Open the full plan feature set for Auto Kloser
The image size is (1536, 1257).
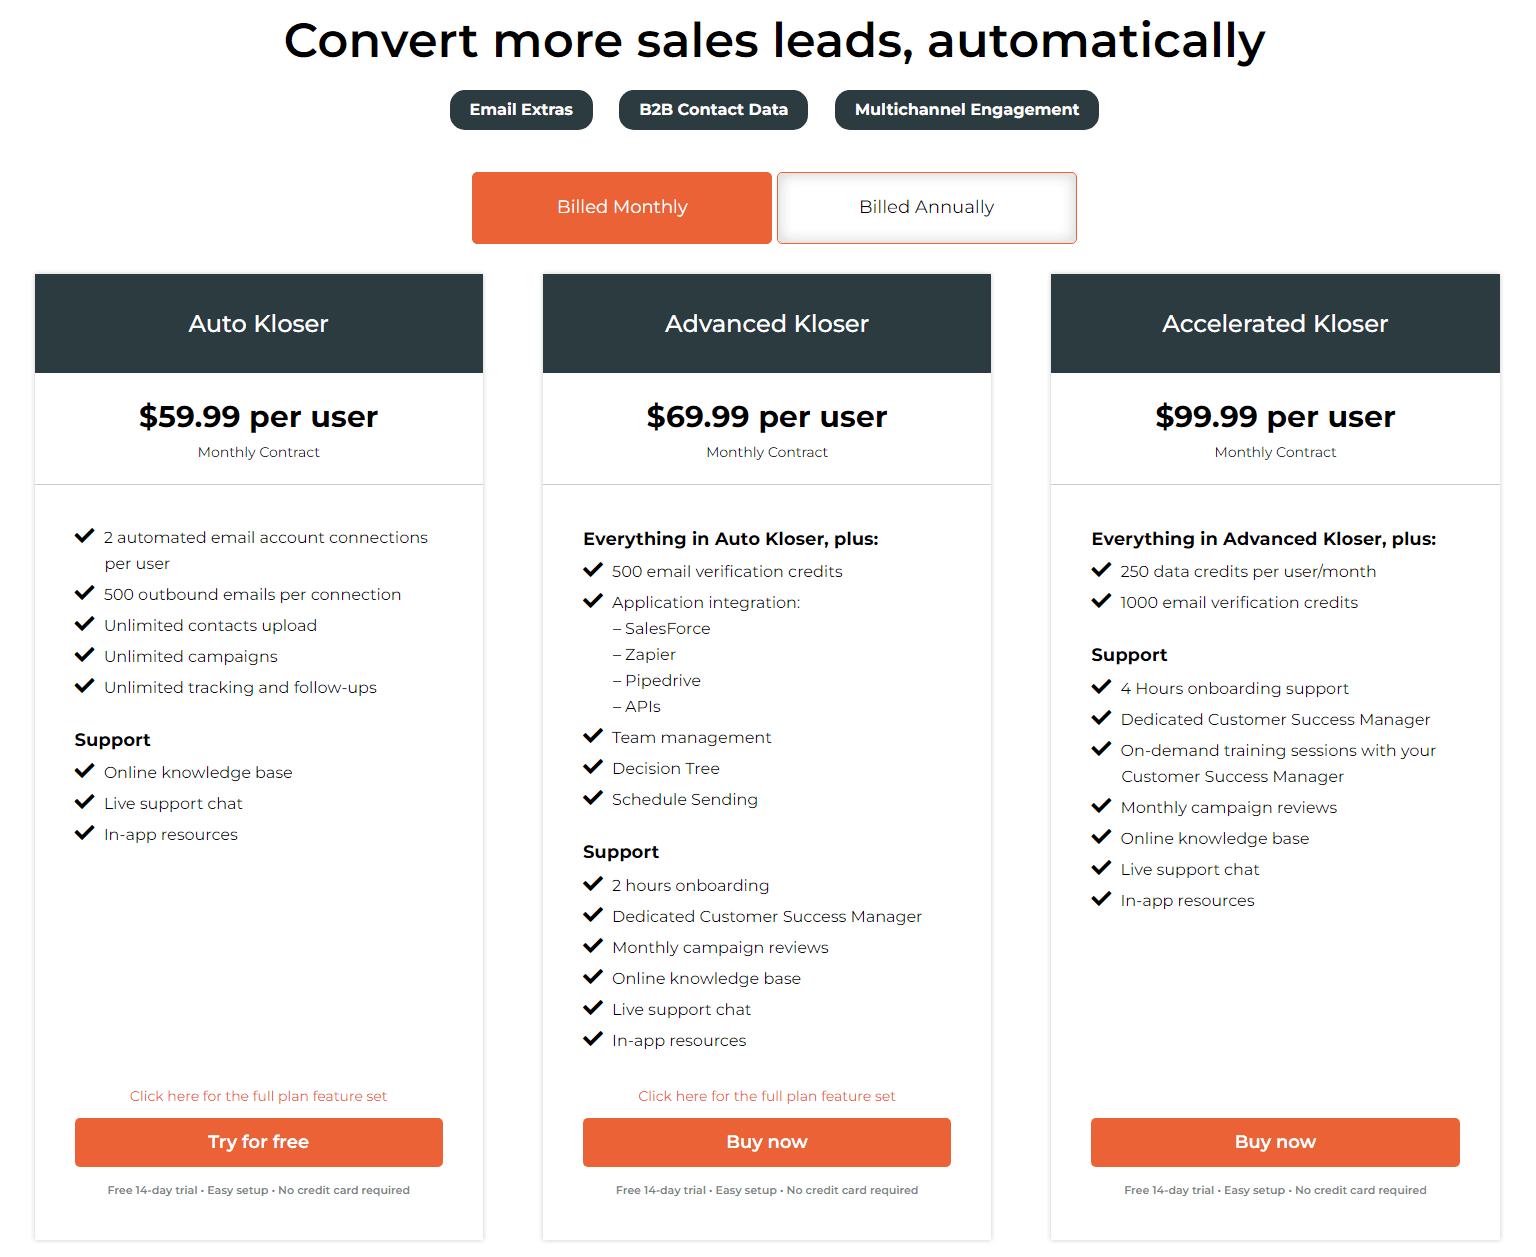(258, 1095)
